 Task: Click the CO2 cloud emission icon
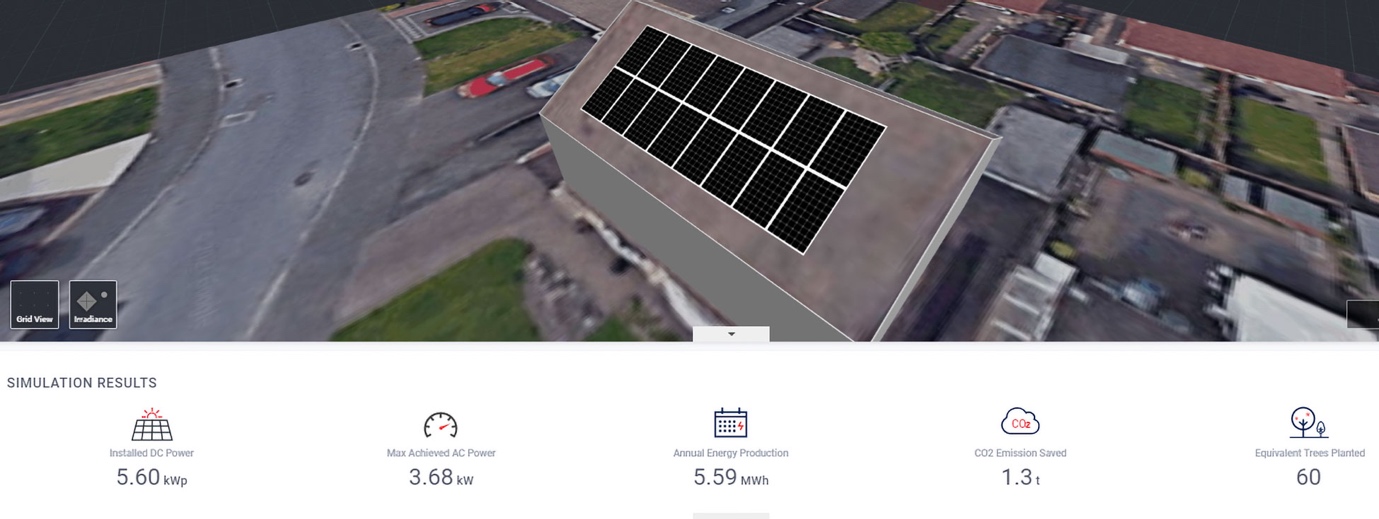1020,423
